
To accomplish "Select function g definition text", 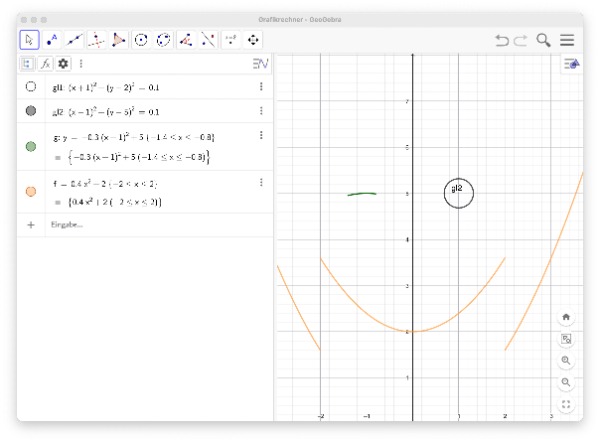I will pos(134,137).
